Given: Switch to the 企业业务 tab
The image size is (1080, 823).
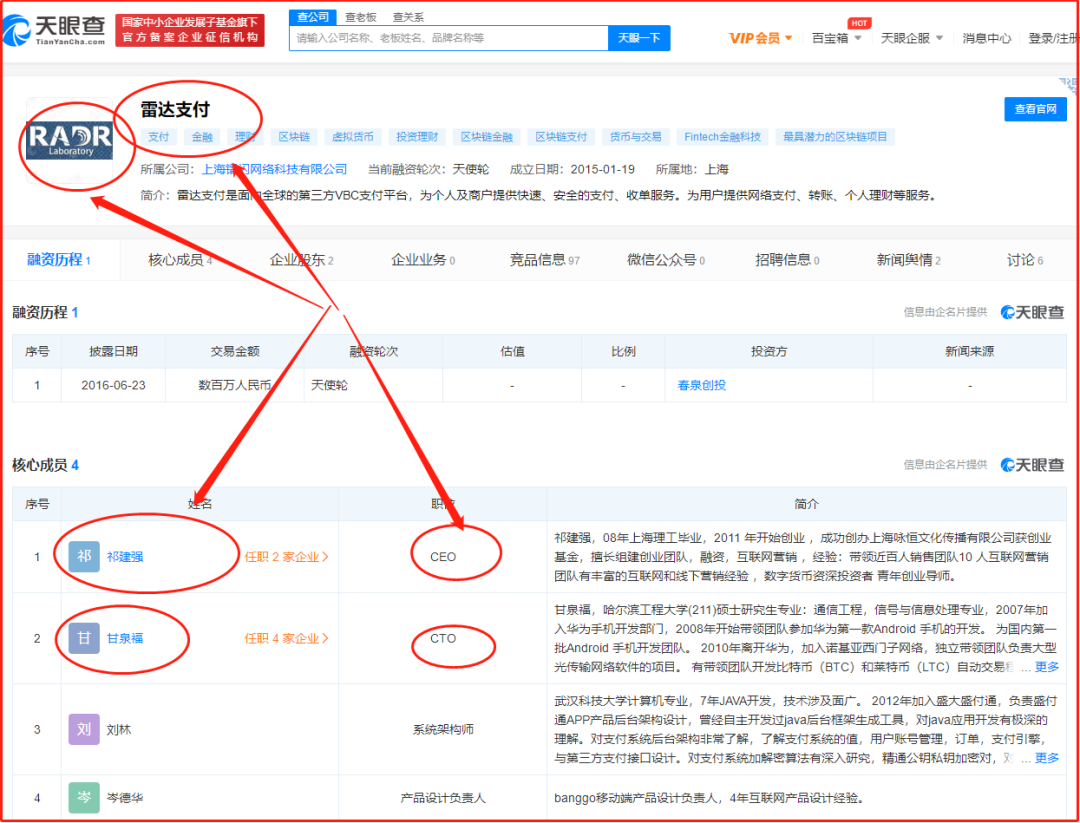Looking at the screenshot, I should pyautogui.click(x=423, y=260).
